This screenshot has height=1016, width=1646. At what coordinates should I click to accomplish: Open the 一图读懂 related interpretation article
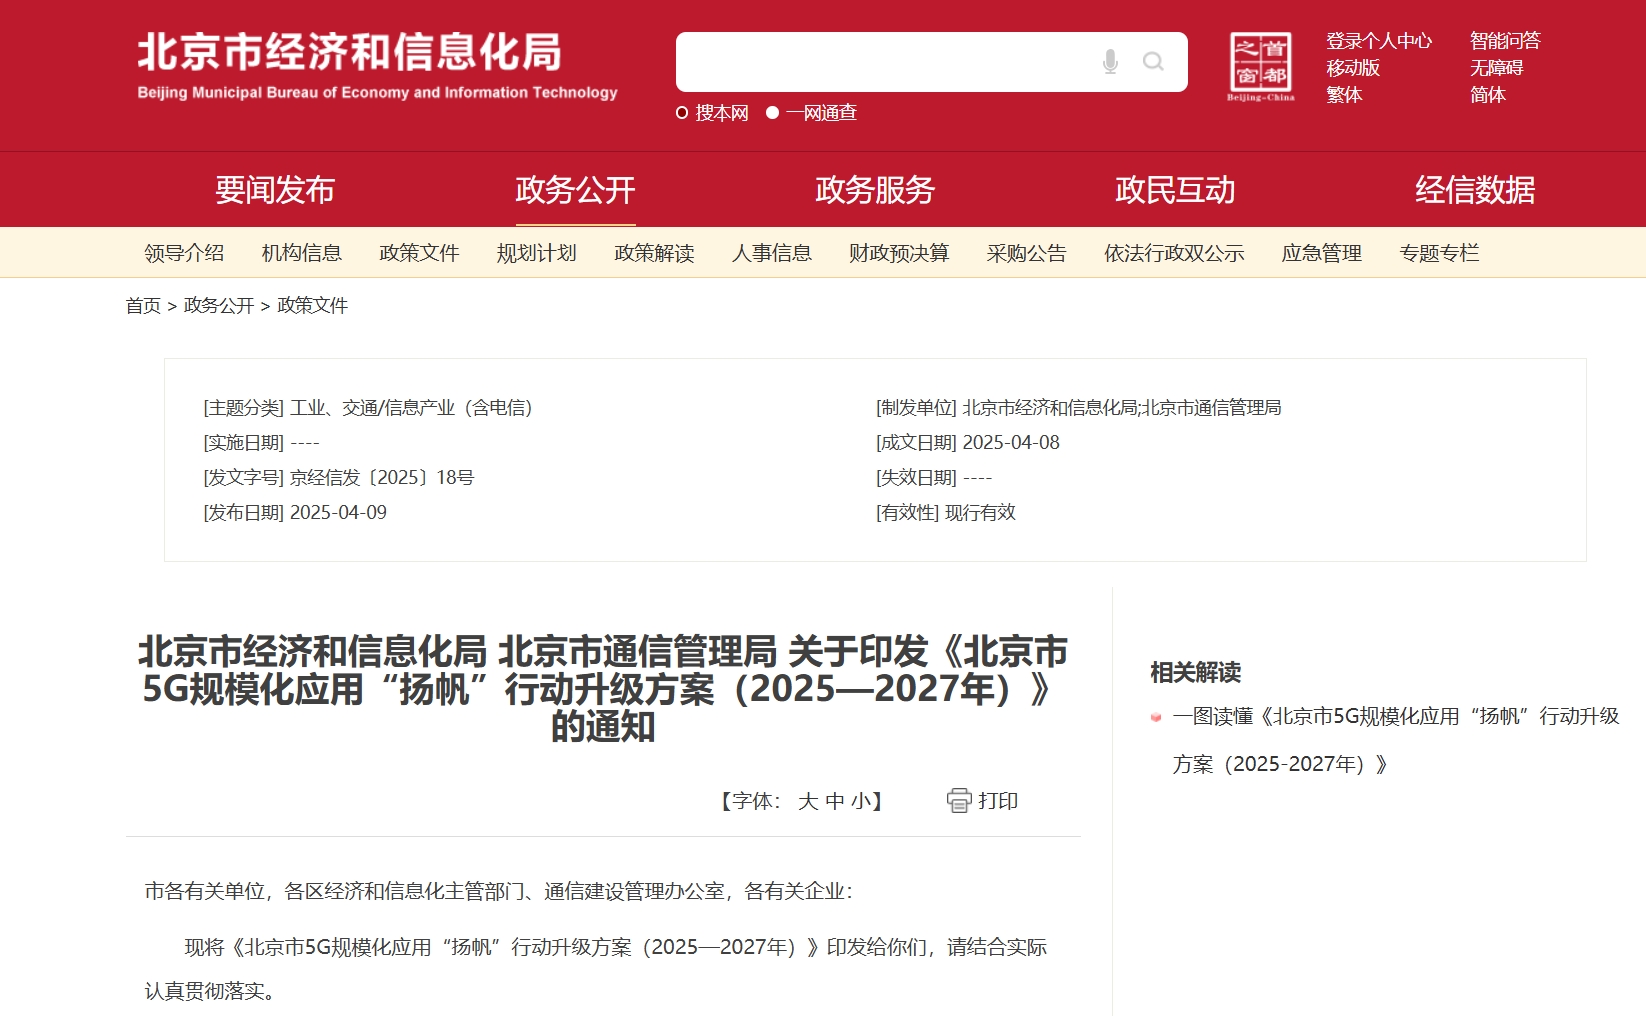(x=1395, y=717)
